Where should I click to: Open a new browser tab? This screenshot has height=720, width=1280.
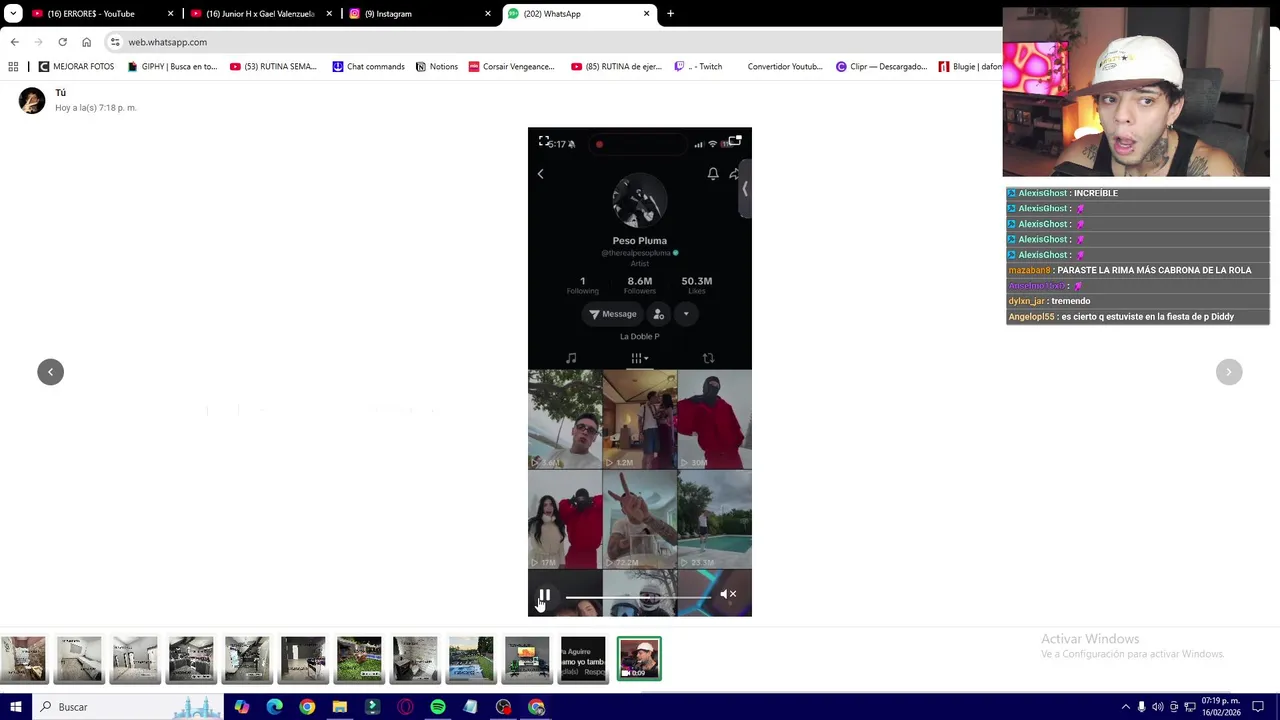[670, 14]
